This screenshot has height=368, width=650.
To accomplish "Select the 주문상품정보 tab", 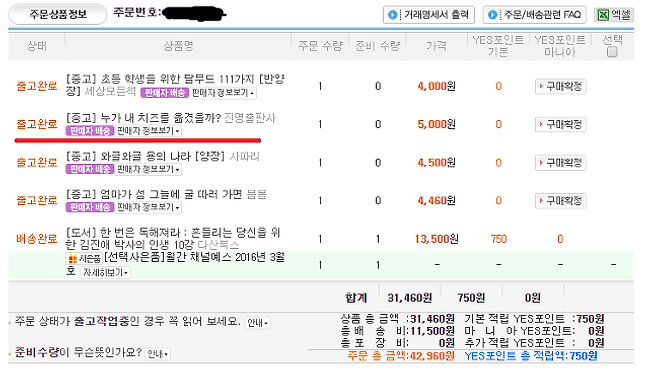I will click(x=58, y=15).
